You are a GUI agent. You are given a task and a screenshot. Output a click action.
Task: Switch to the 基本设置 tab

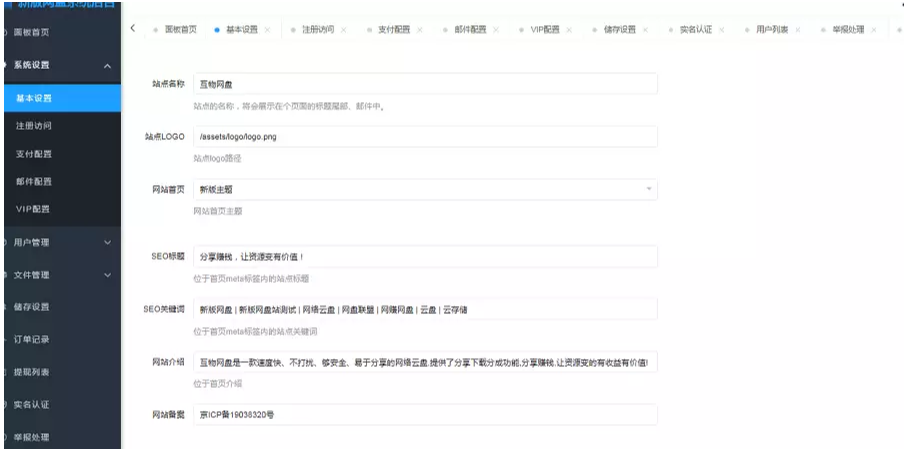click(x=242, y=29)
